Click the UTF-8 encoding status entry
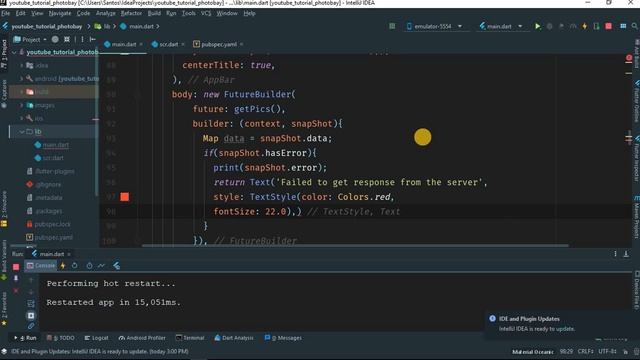 (x=607, y=351)
